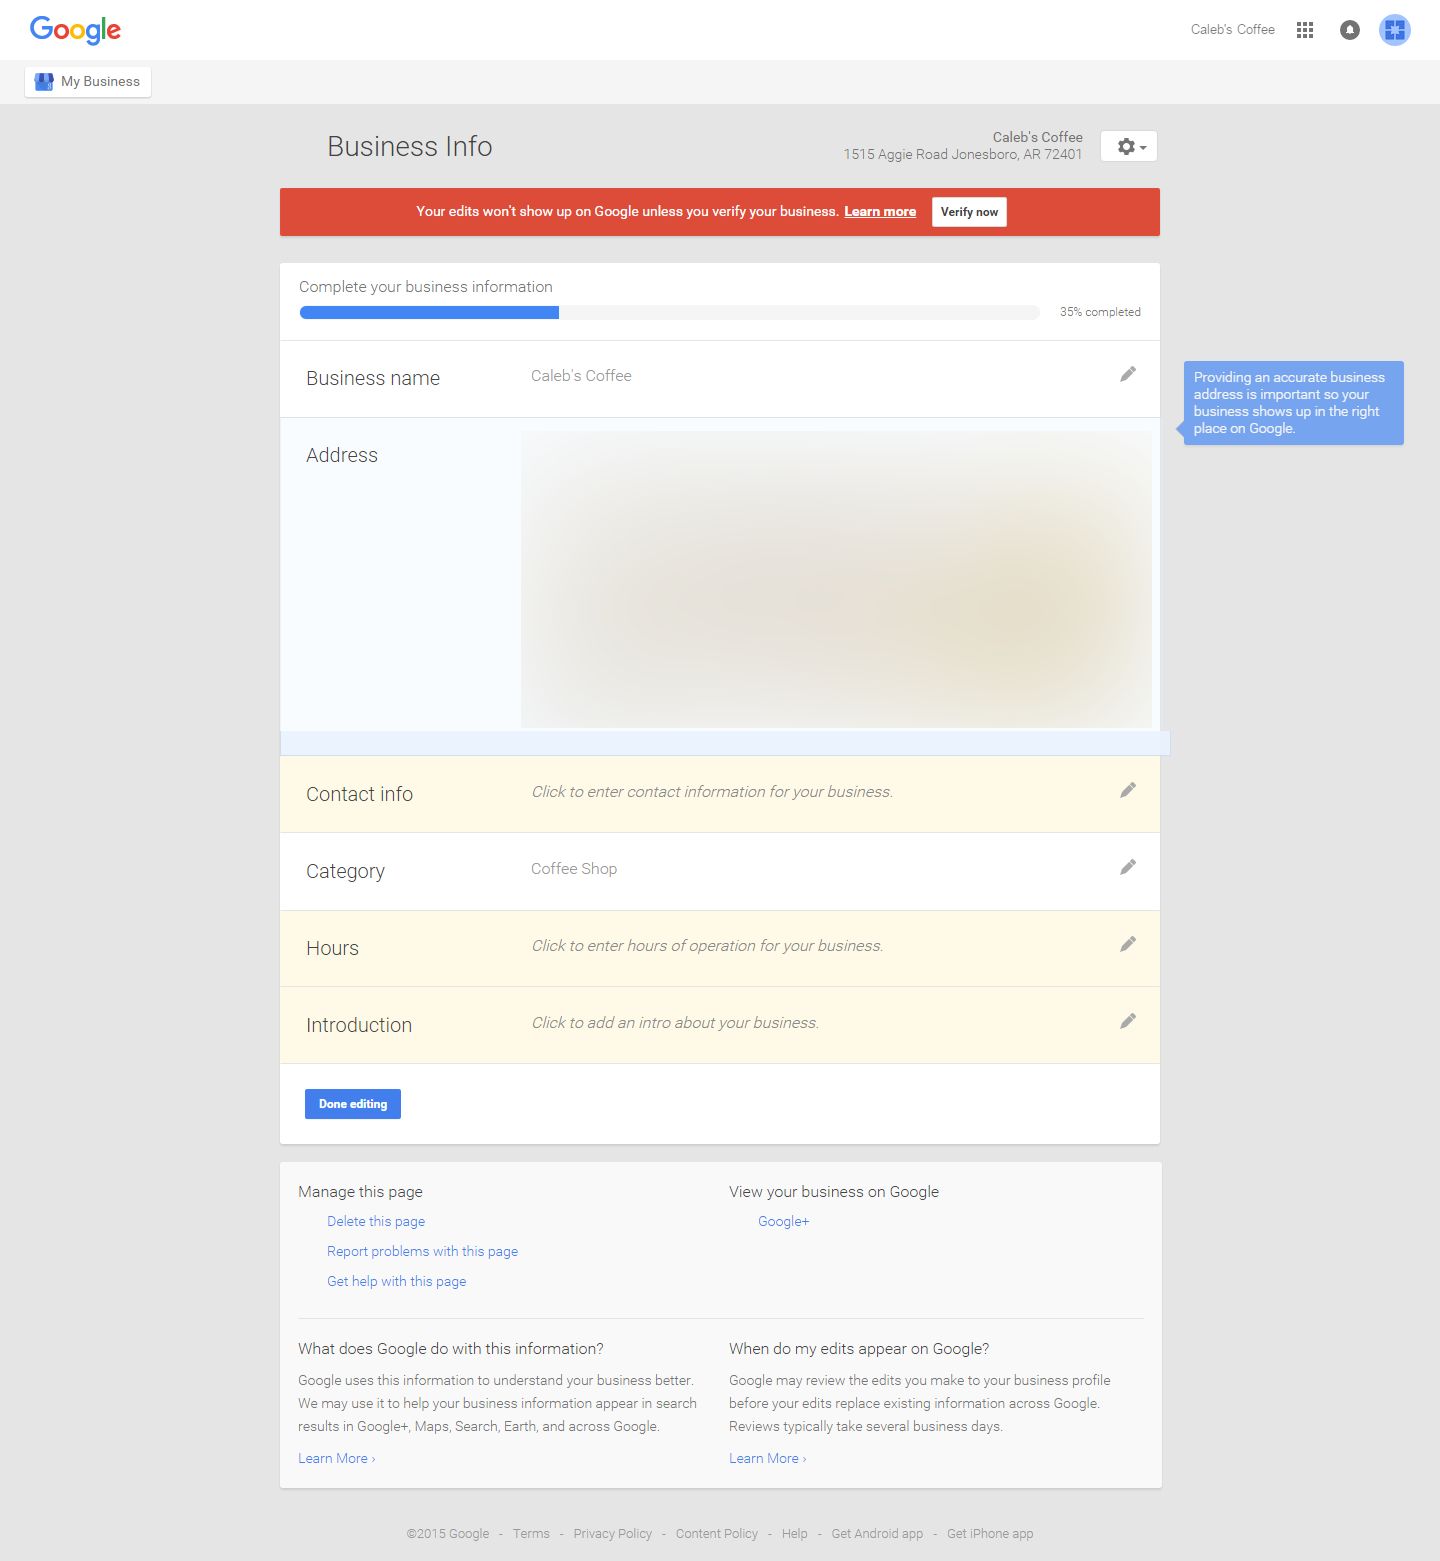Open the account profile avatar
Image resolution: width=1440 pixels, height=1561 pixels.
[1394, 30]
